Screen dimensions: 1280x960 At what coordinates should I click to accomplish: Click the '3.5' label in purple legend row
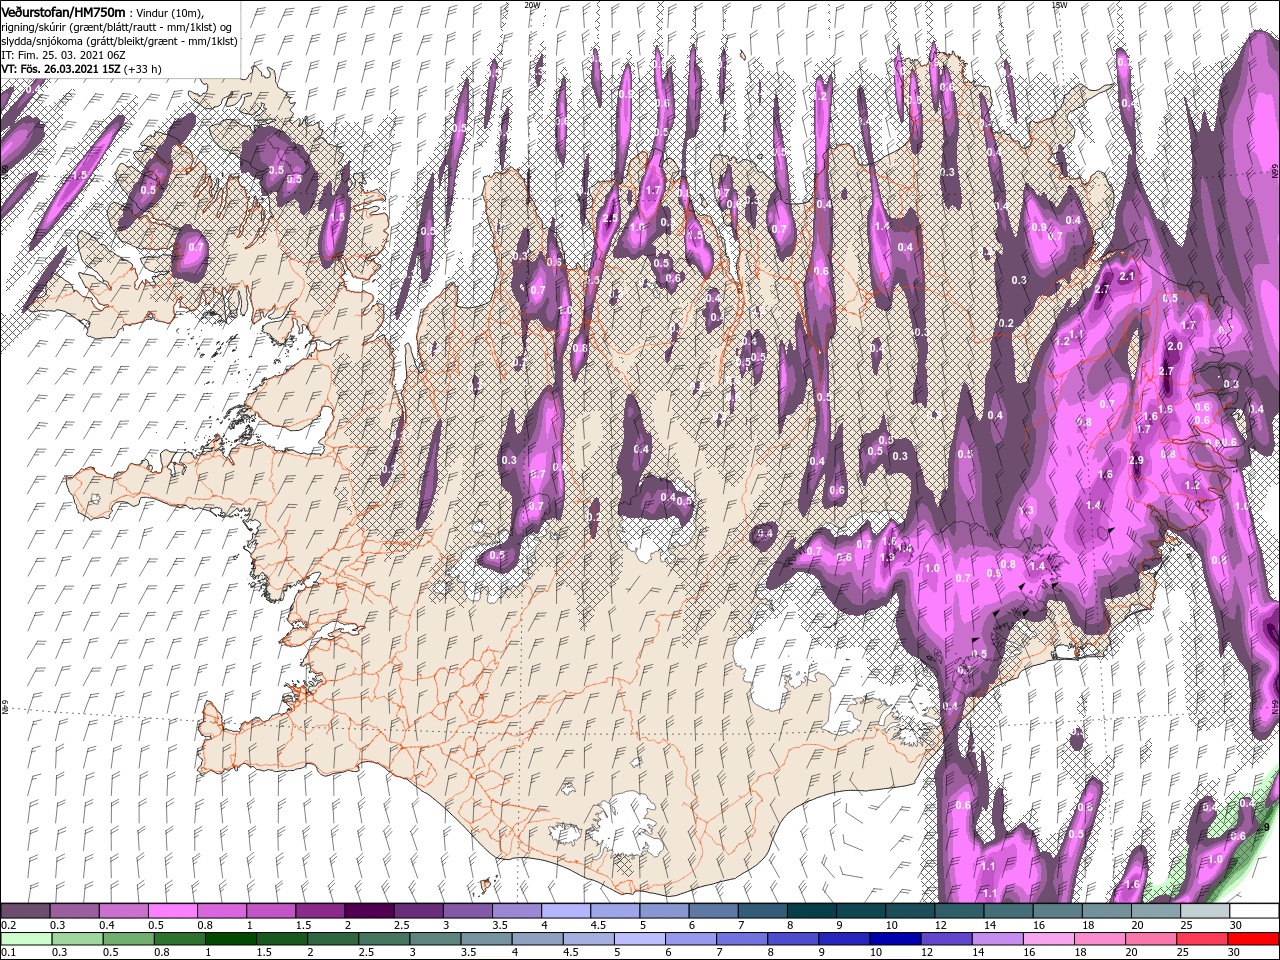click(500, 924)
